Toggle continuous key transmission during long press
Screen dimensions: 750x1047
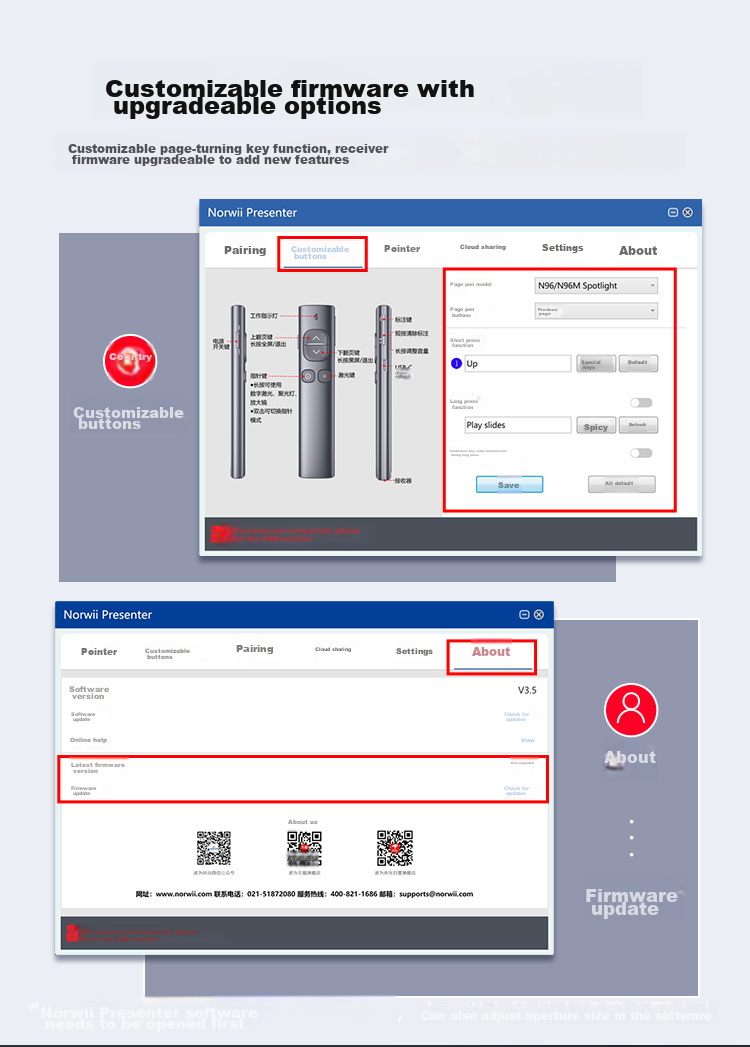(x=641, y=453)
